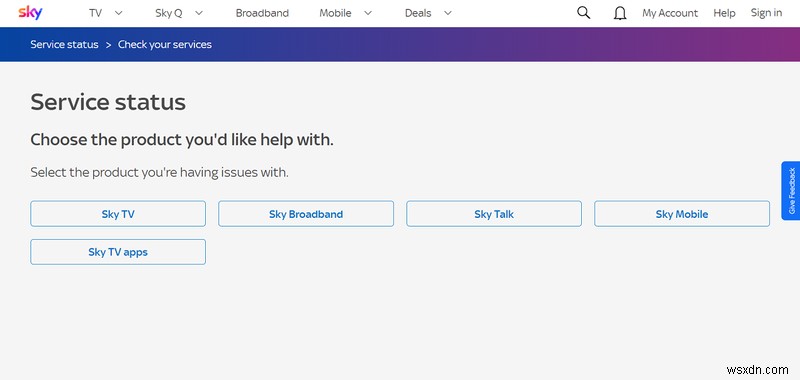Open My Account link
The height and width of the screenshot is (380, 800).
tap(670, 13)
